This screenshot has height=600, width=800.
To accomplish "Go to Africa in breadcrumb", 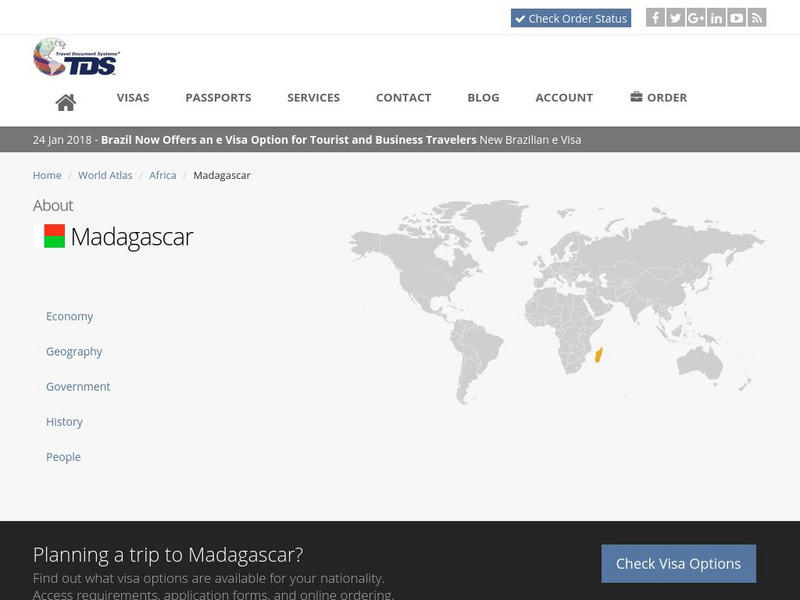I will [x=163, y=175].
